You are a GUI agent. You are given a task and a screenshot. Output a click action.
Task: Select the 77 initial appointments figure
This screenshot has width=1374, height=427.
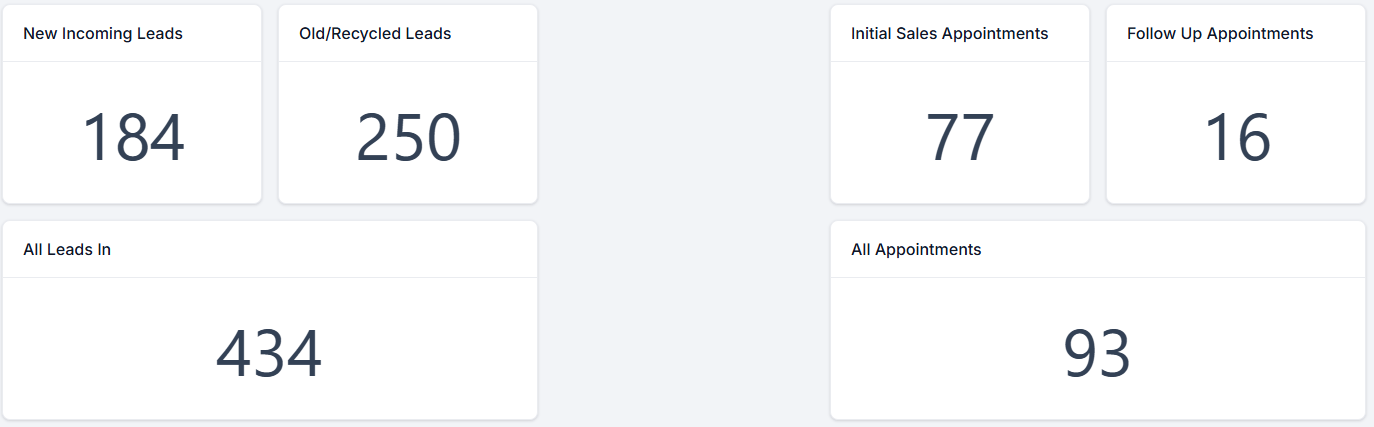tap(960, 138)
